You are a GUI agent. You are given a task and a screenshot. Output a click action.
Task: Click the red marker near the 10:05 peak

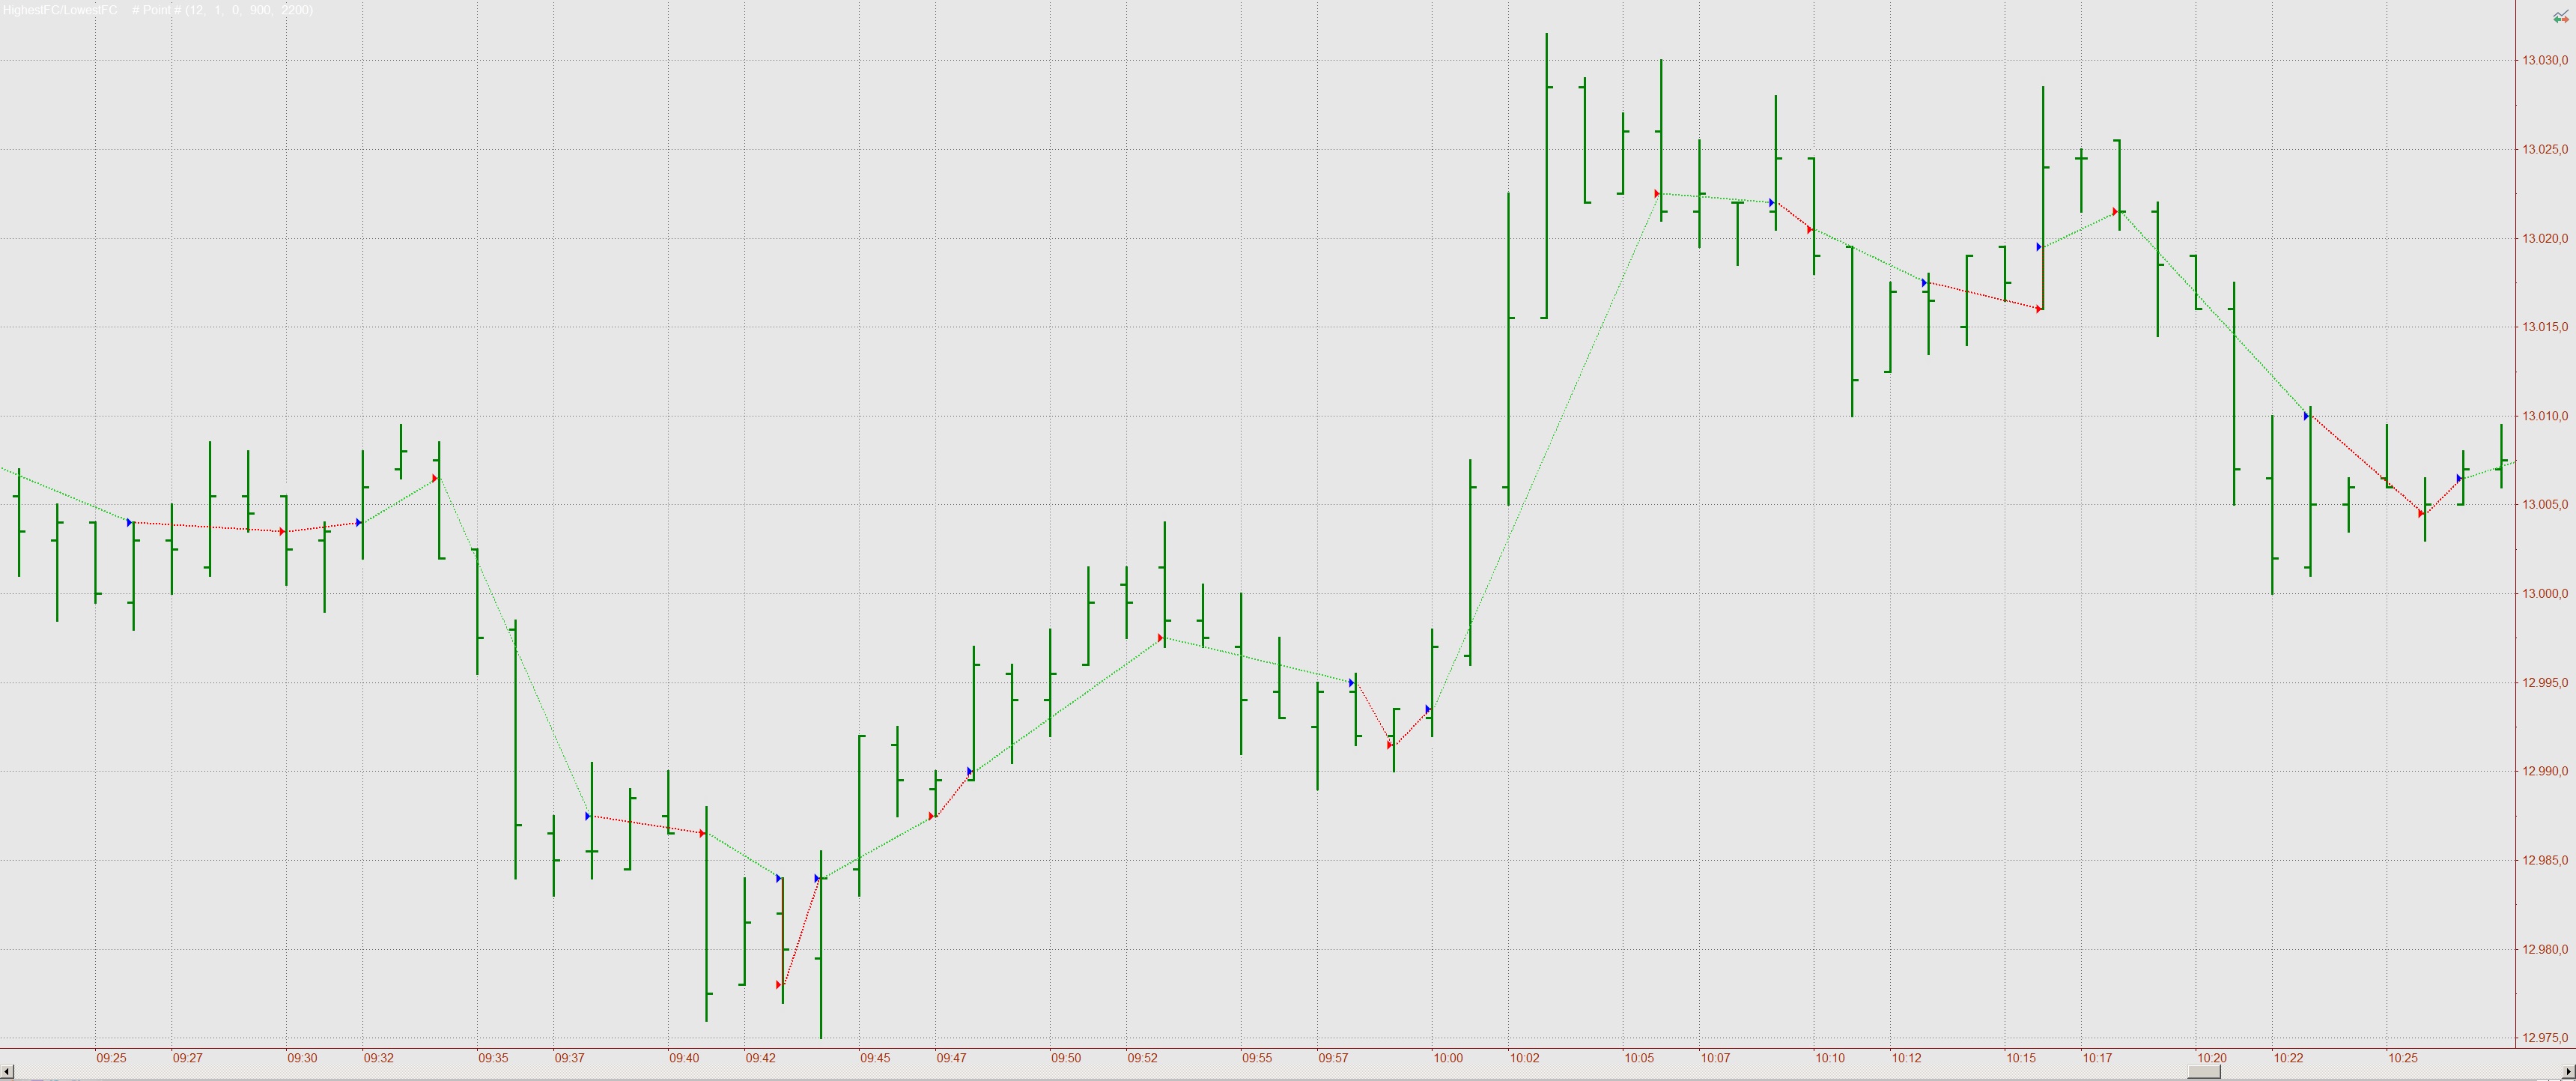(1657, 193)
